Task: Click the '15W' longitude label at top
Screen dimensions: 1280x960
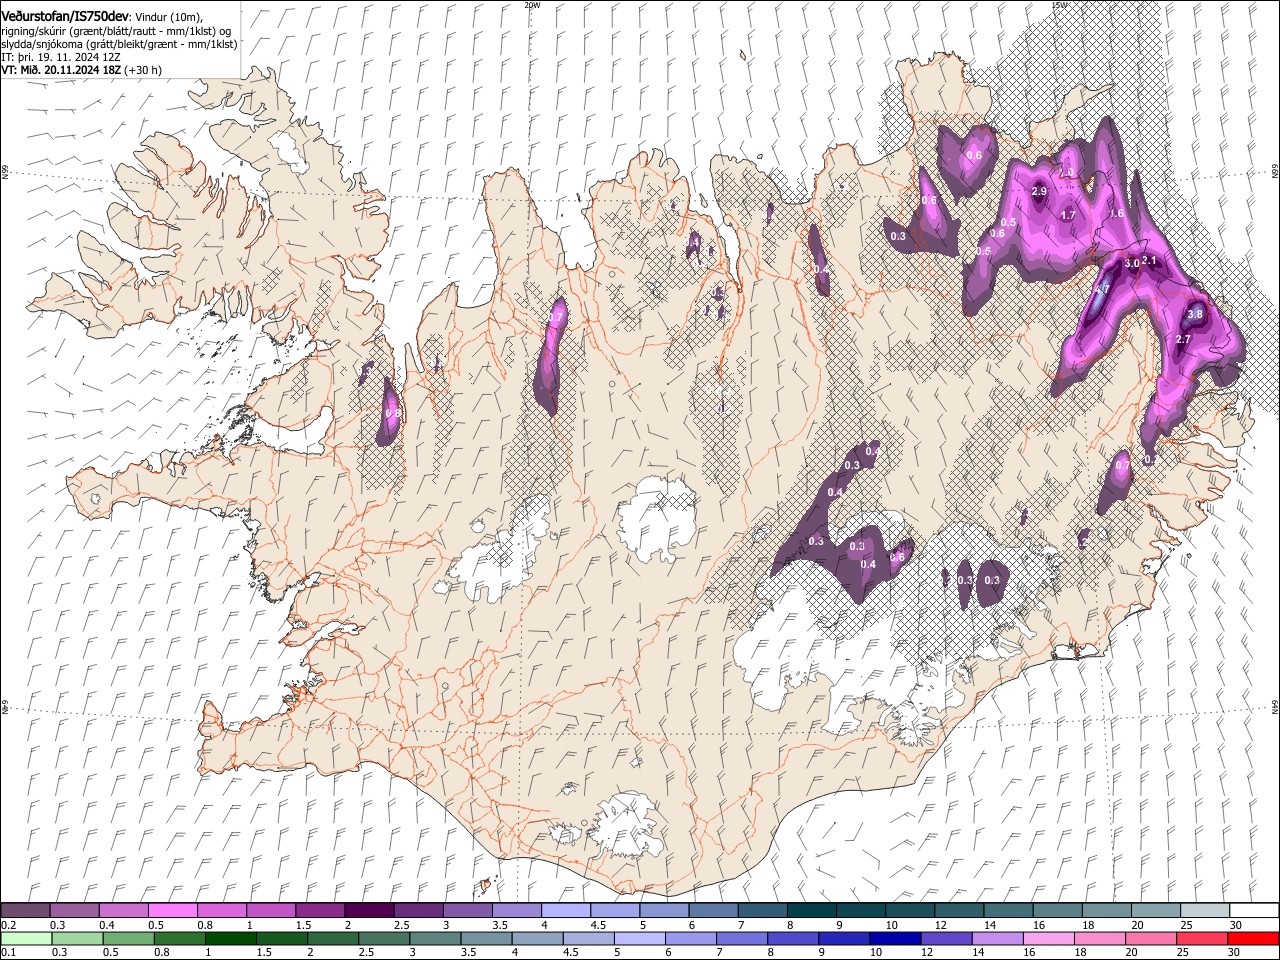Action: 1058,5
